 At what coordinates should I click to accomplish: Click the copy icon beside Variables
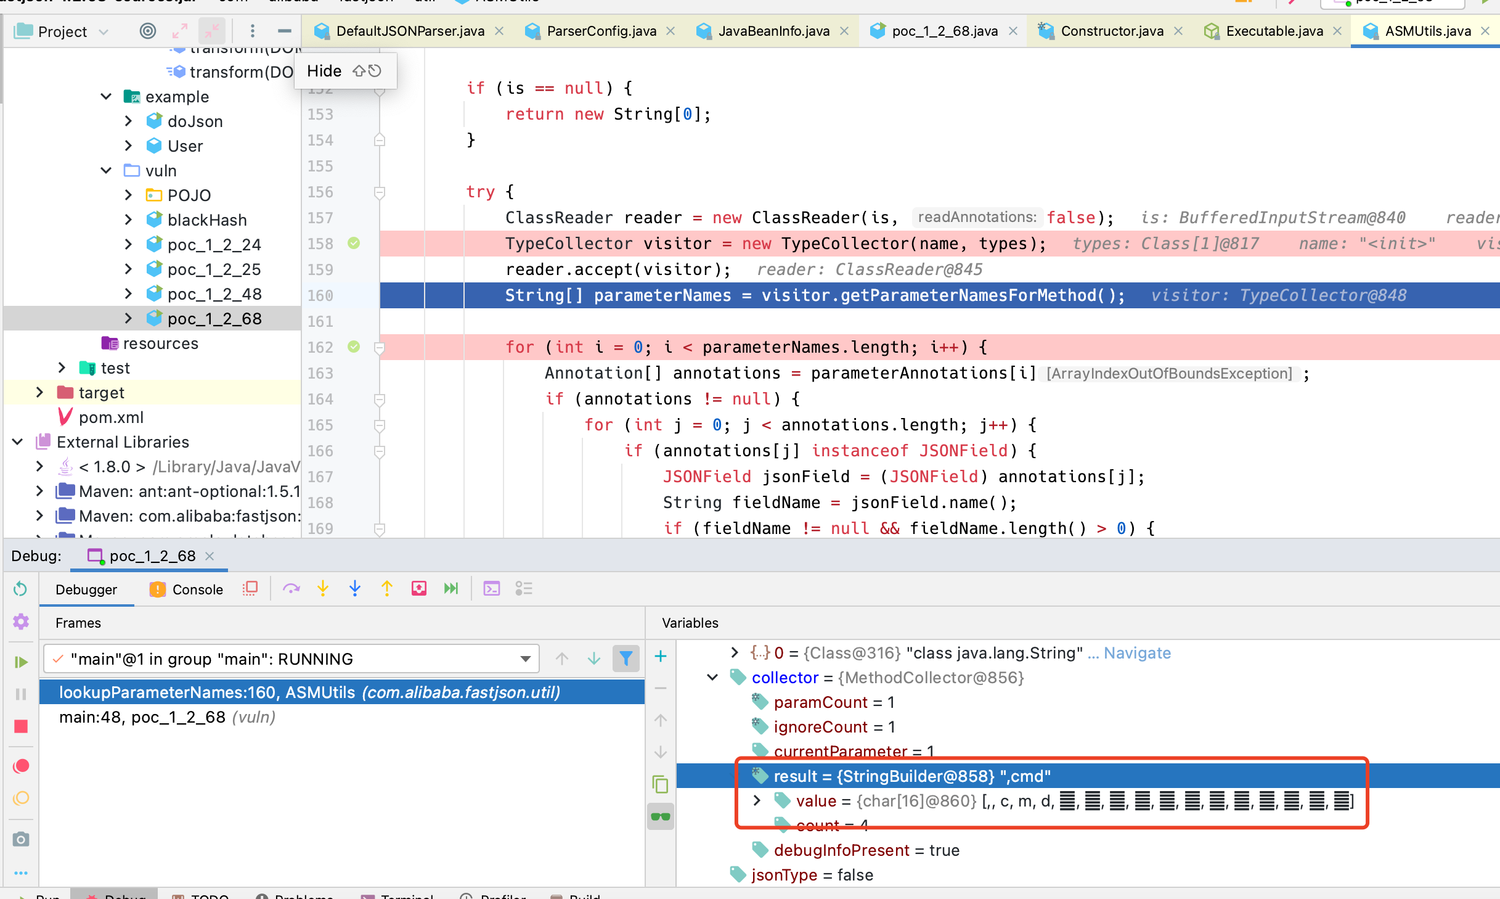click(660, 784)
